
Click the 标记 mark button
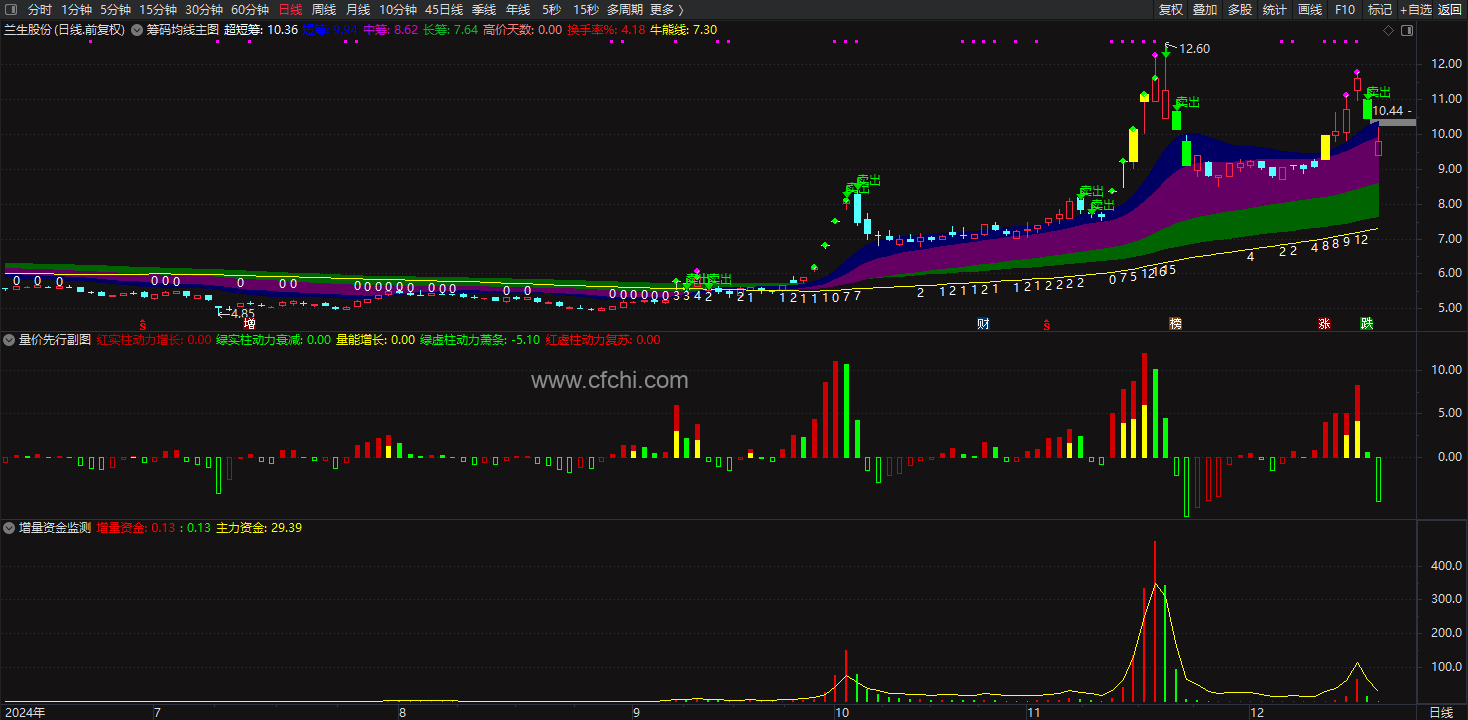(1380, 9)
